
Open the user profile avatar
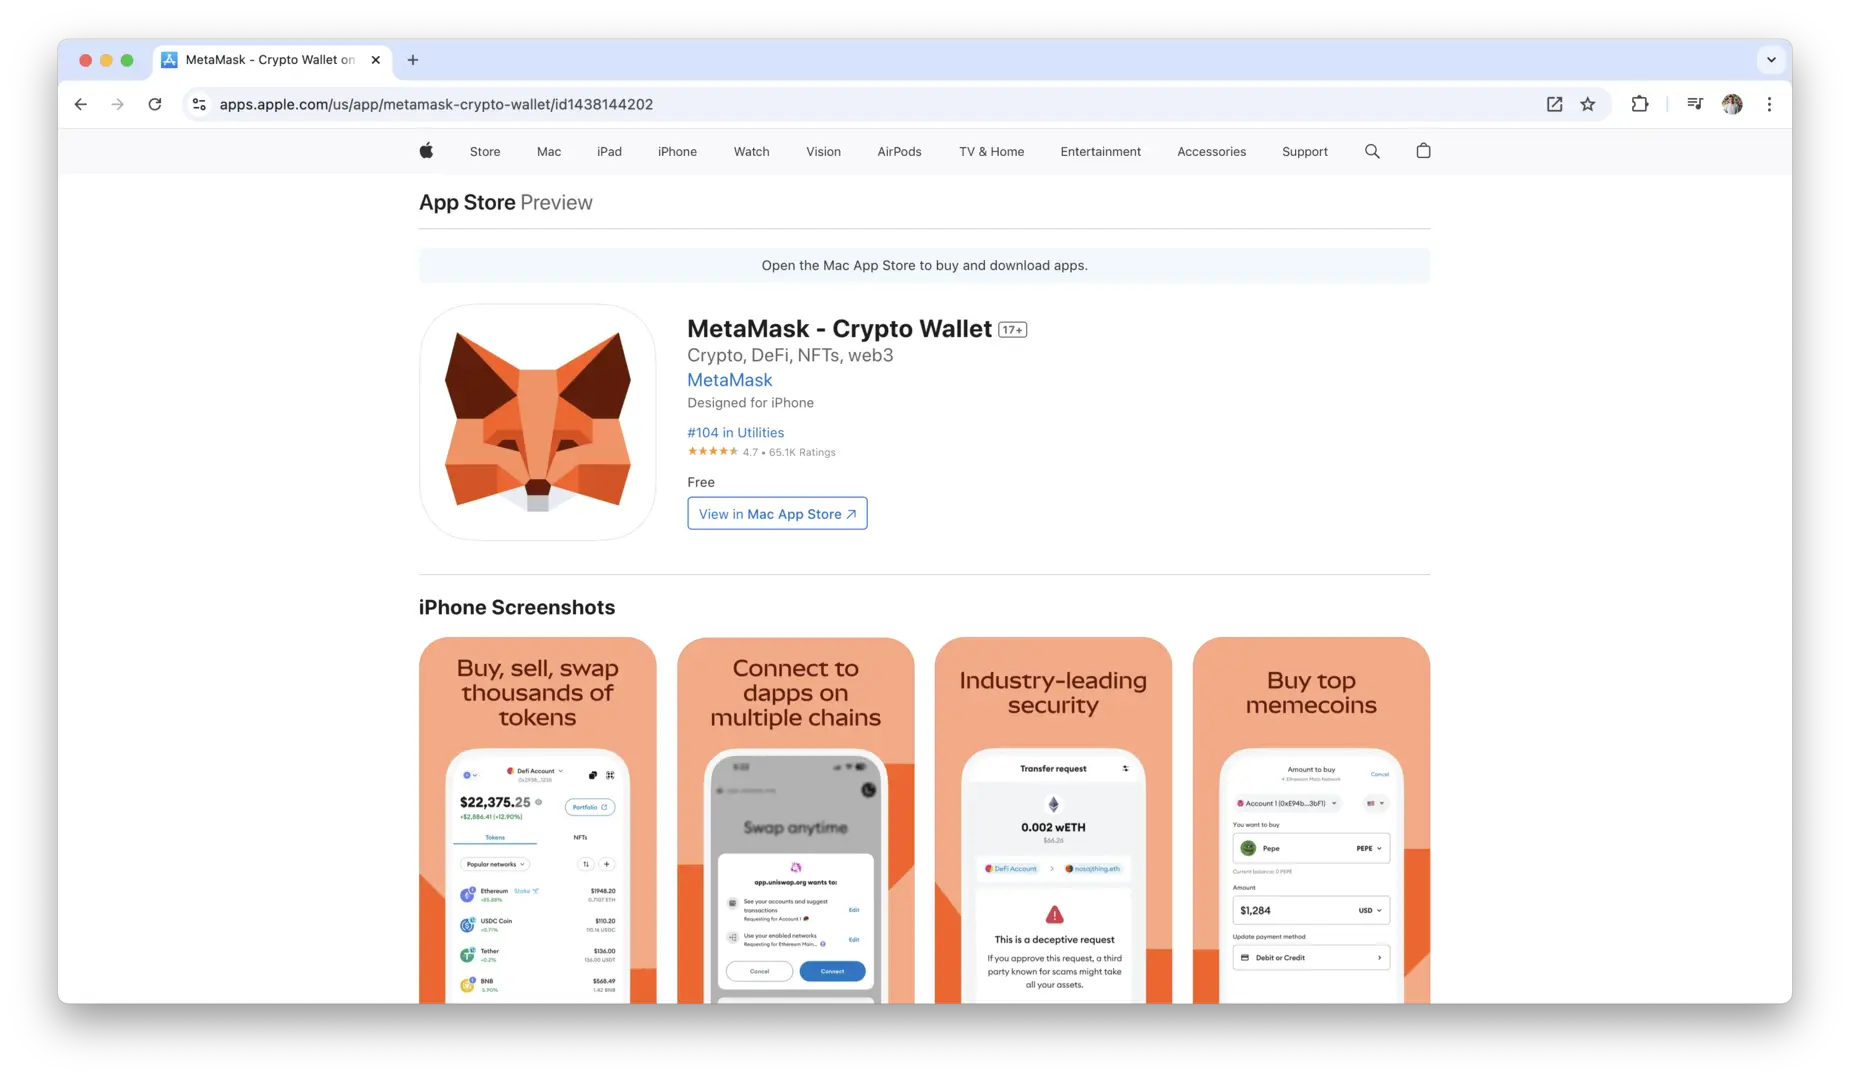point(1732,104)
